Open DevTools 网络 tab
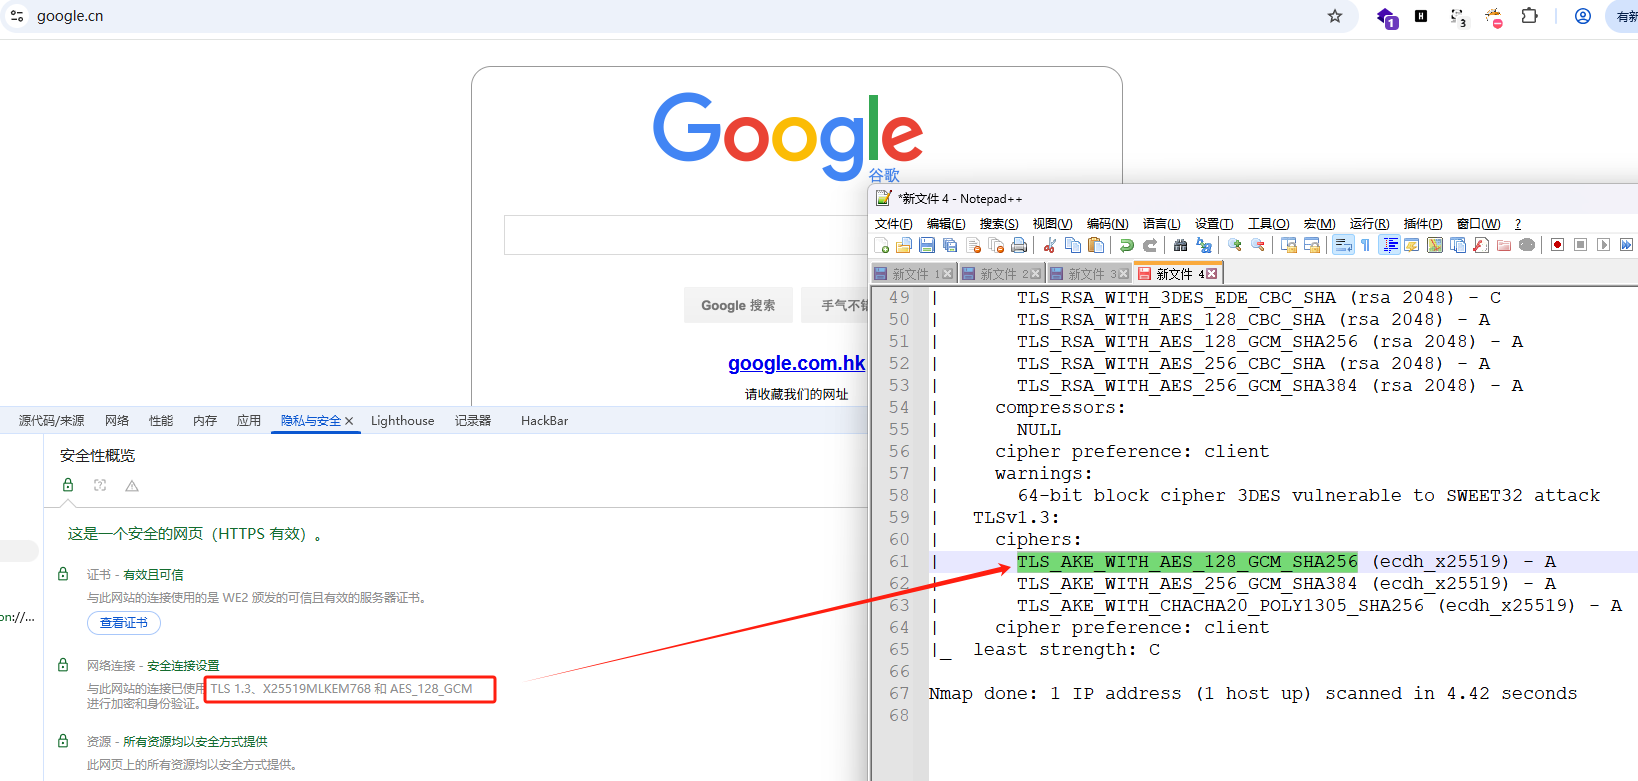1638x781 pixels. [117, 421]
